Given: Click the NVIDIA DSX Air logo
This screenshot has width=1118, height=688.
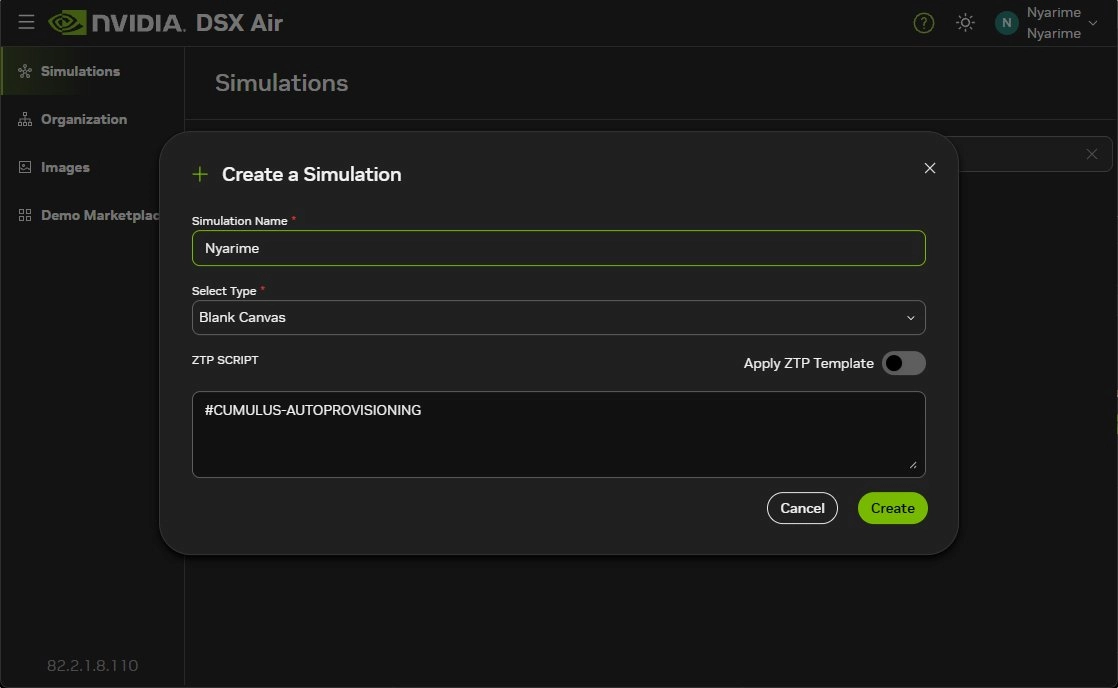Looking at the screenshot, I should point(165,23).
